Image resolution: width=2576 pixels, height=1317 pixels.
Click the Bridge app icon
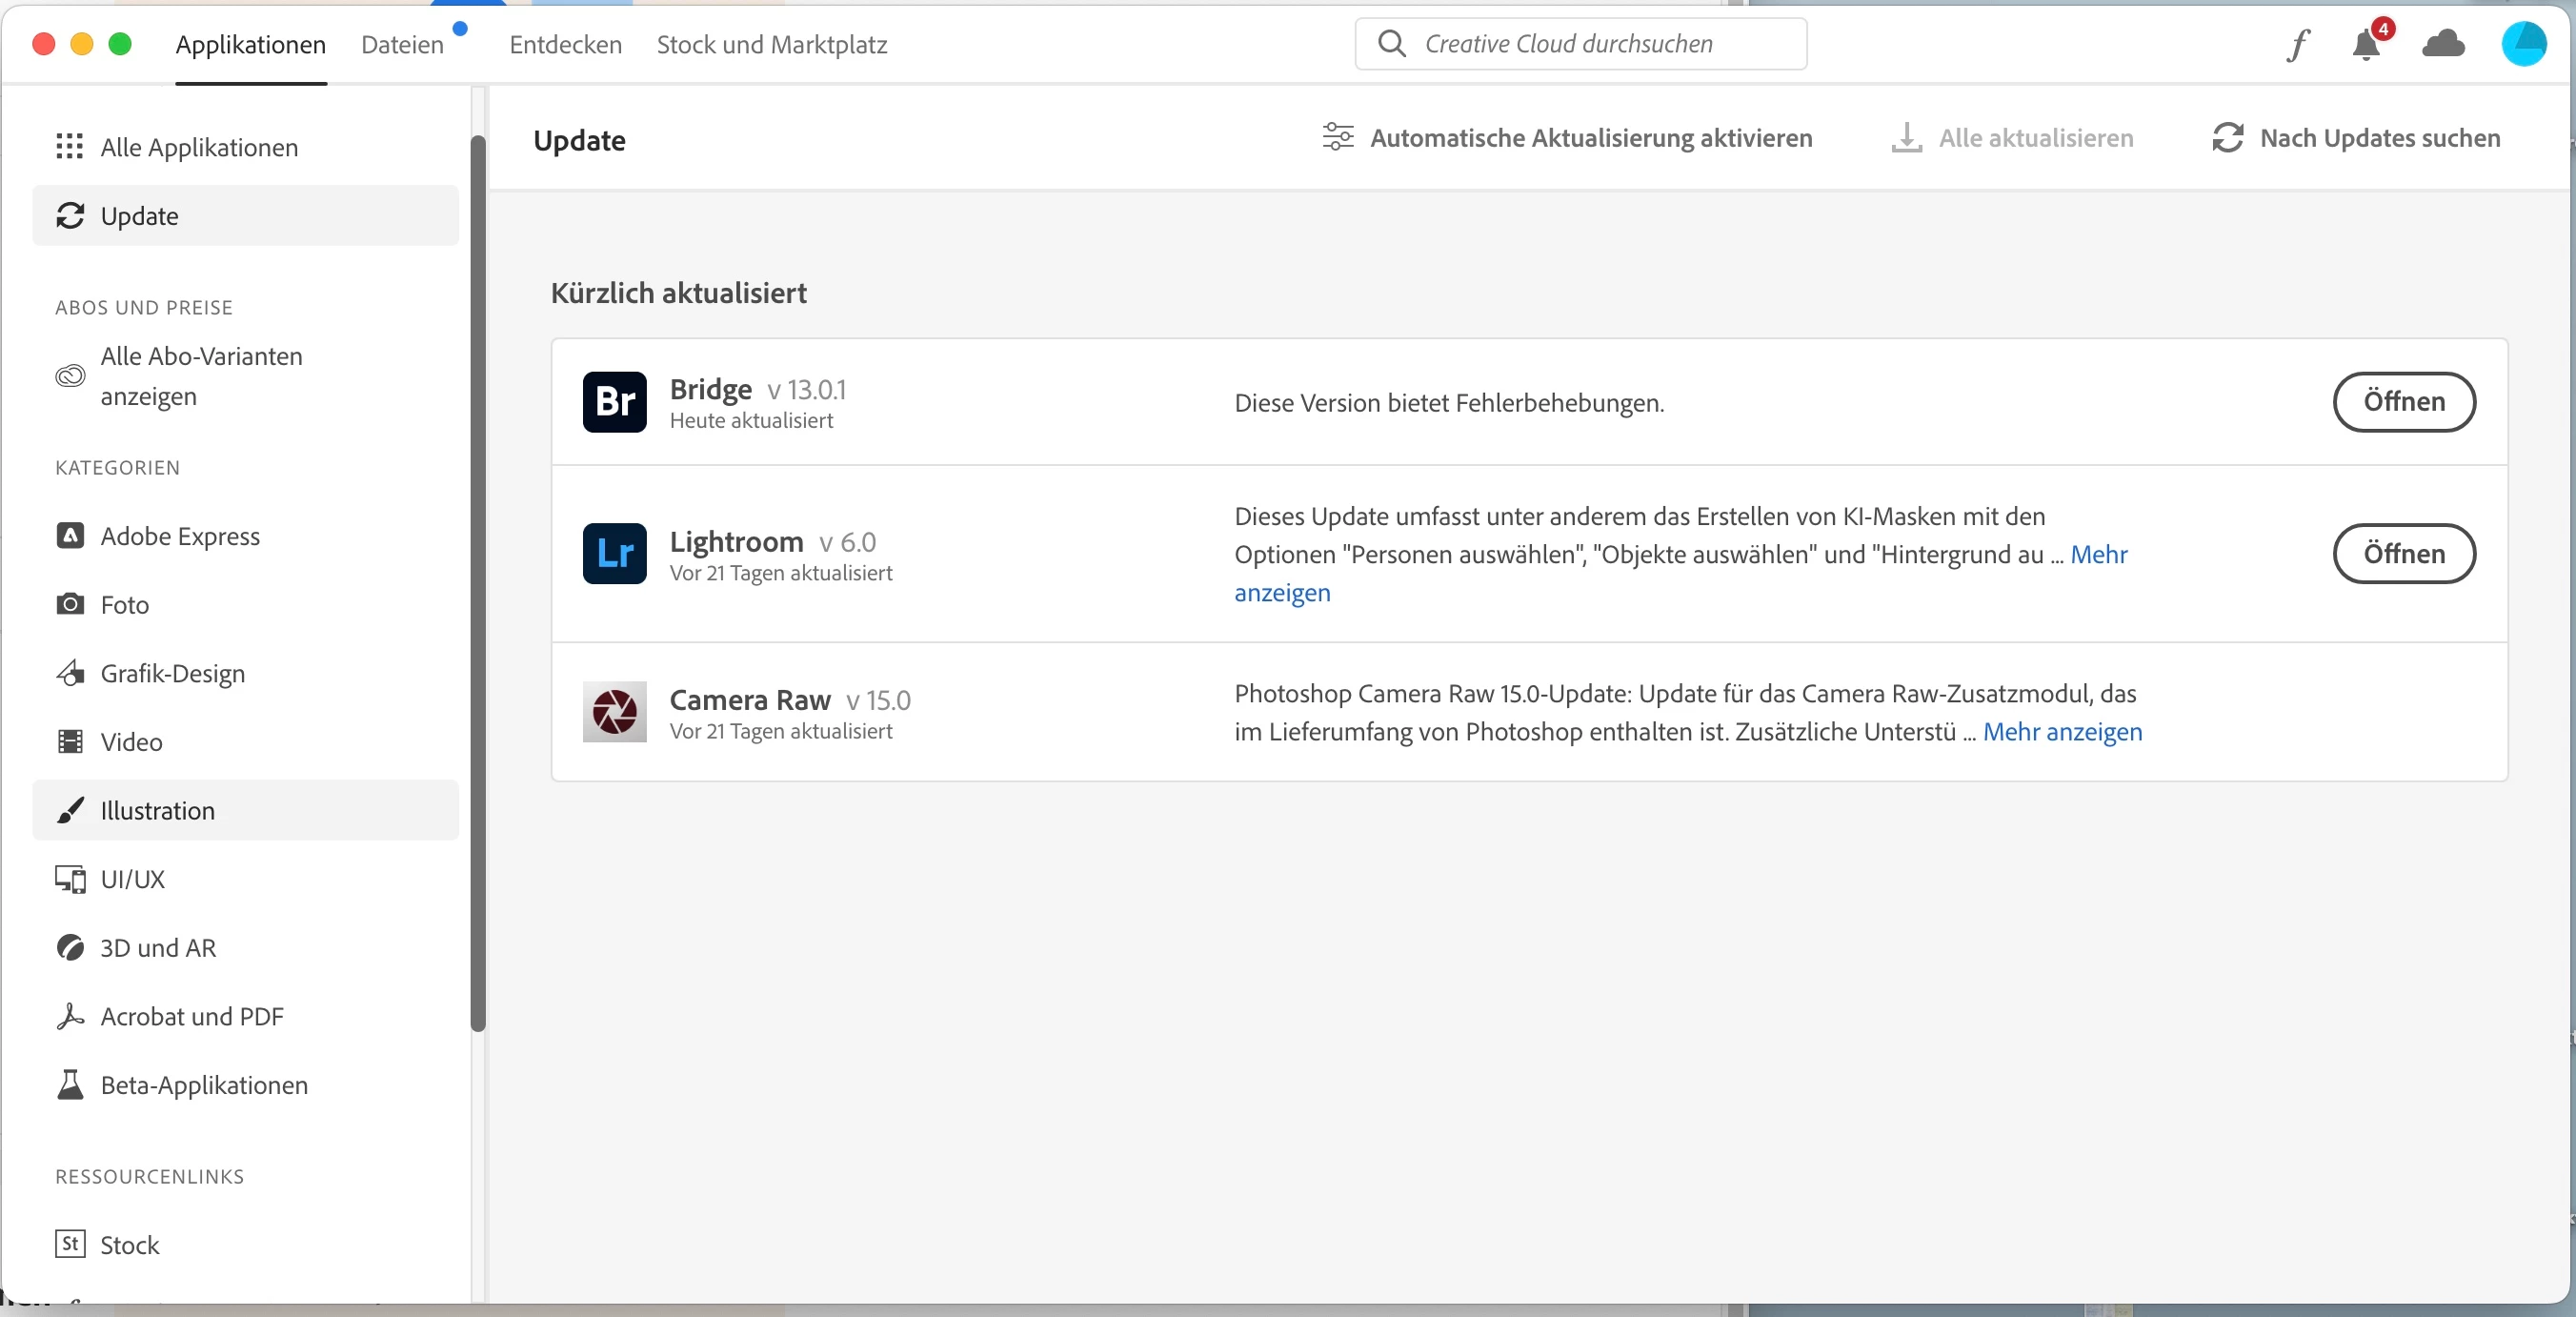[x=614, y=402]
